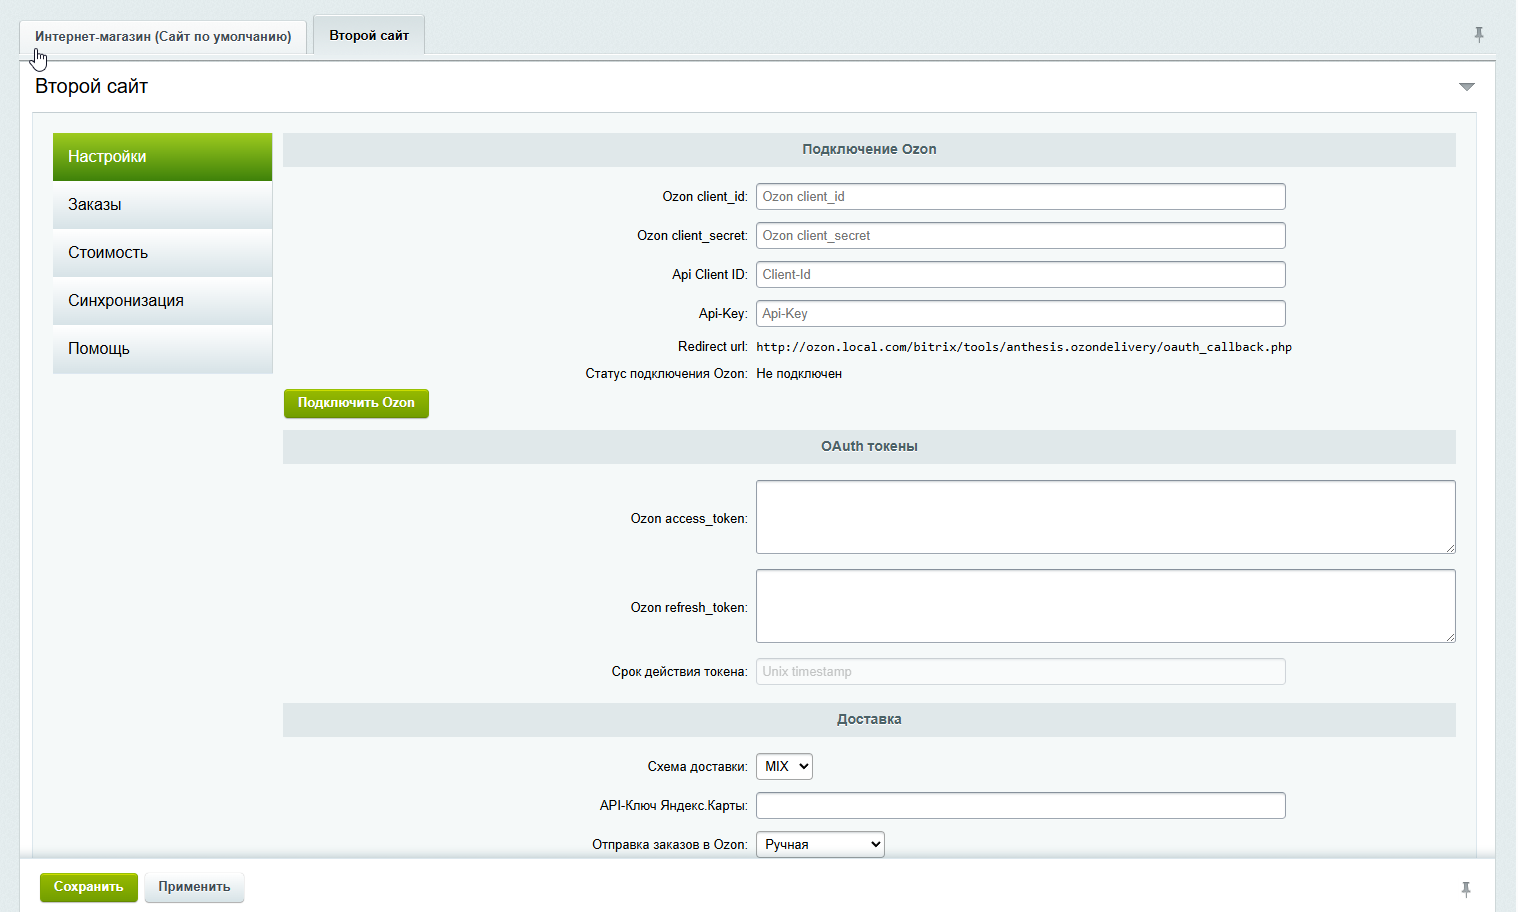Select the Redirect url callback address text
Image resolution: width=1518 pixels, height=912 pixels.
pos(1024,347)
